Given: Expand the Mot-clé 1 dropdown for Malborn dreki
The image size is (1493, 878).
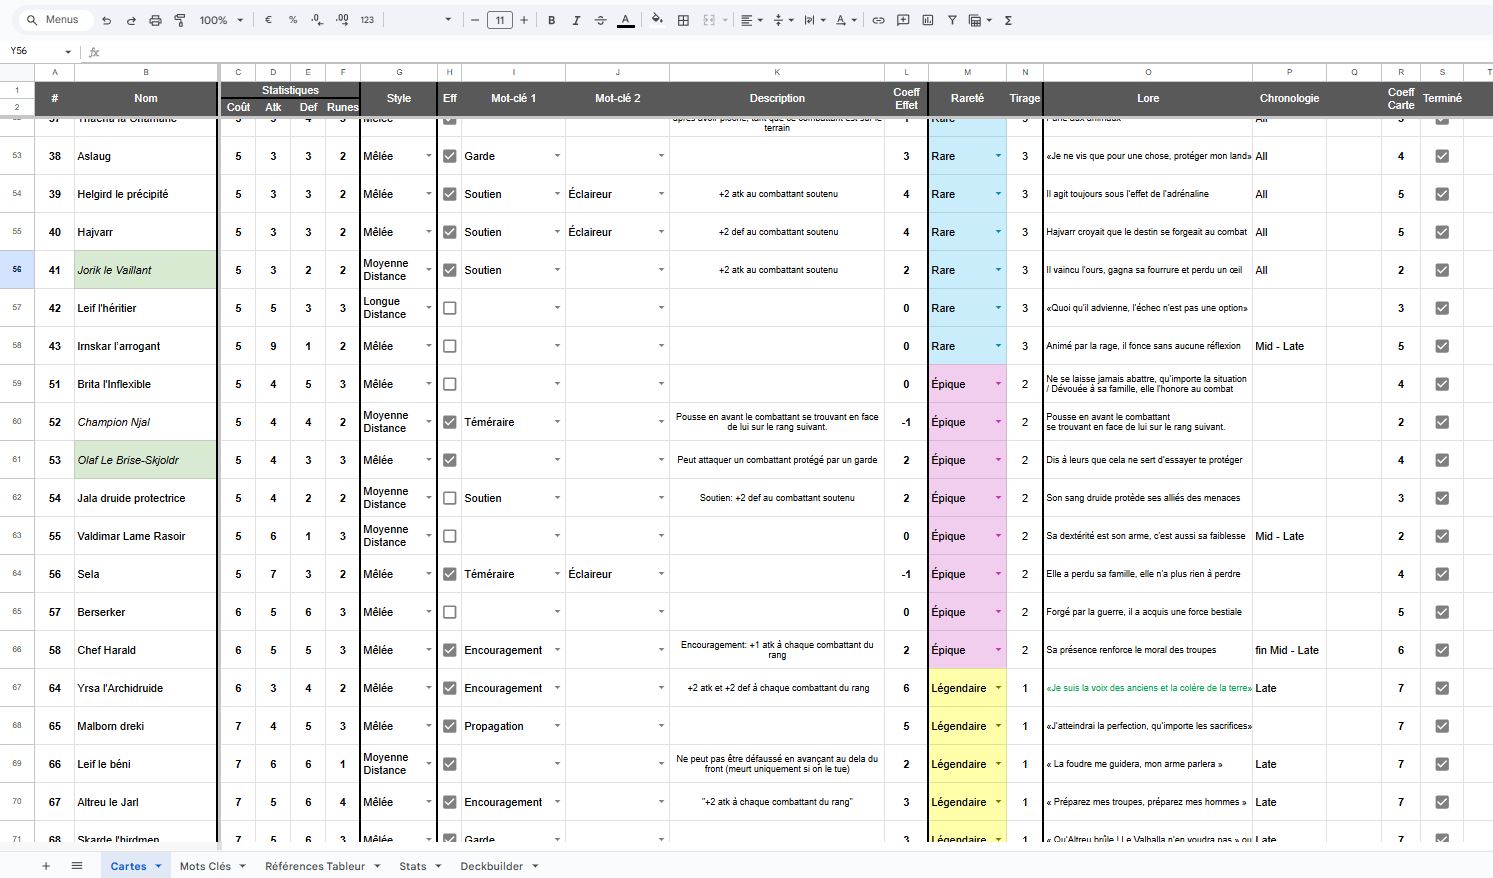Looking at the screenshot, I should pyautogui.click(x=557, y=726).
